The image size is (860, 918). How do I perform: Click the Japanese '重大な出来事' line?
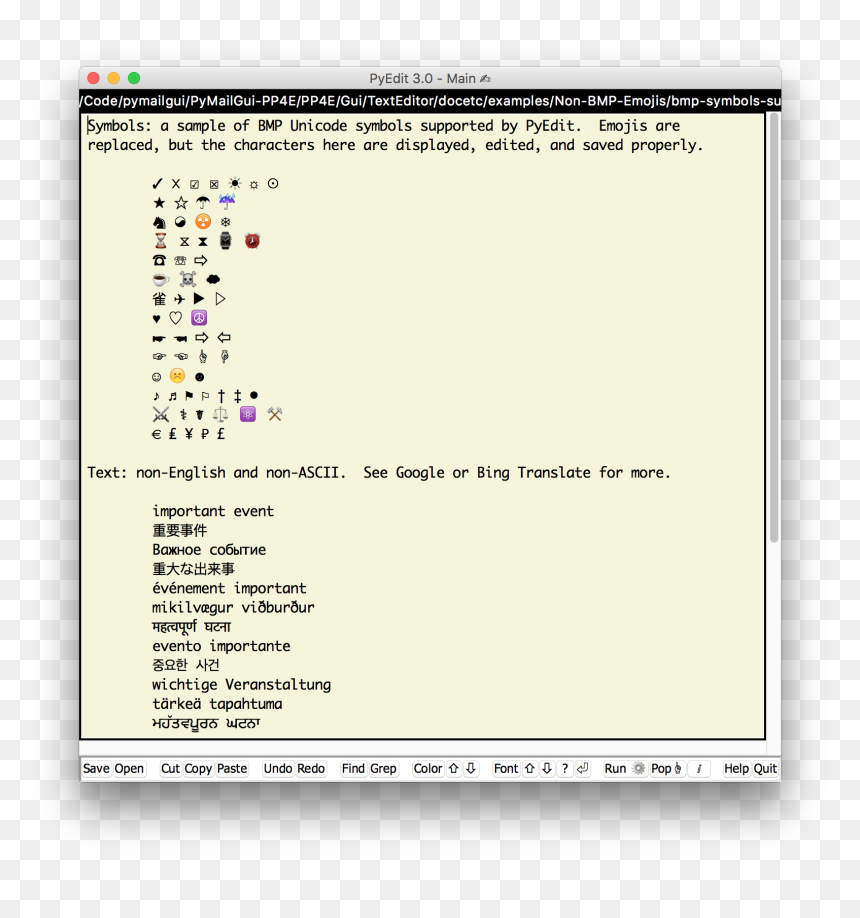coord(193,569)
